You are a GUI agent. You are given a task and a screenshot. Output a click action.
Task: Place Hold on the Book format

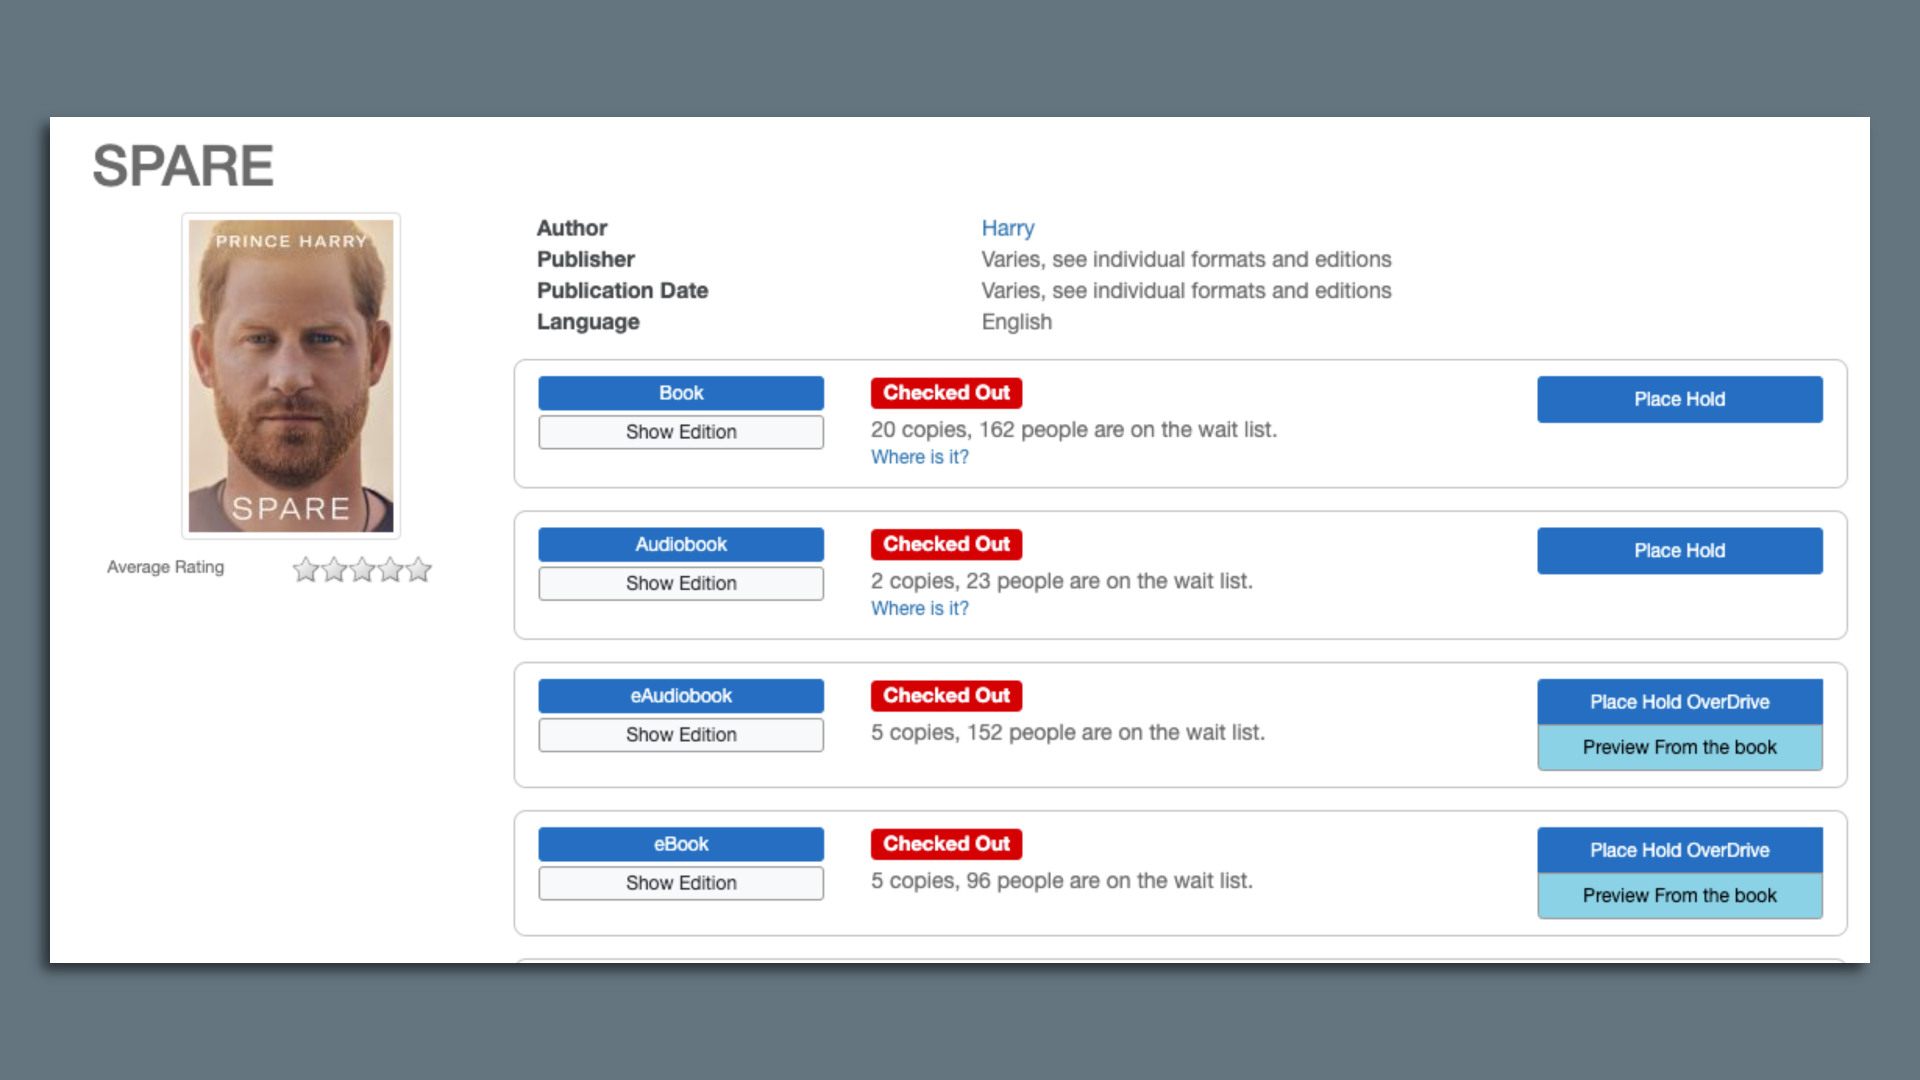pyautogui.click(x=1680, y=399)
